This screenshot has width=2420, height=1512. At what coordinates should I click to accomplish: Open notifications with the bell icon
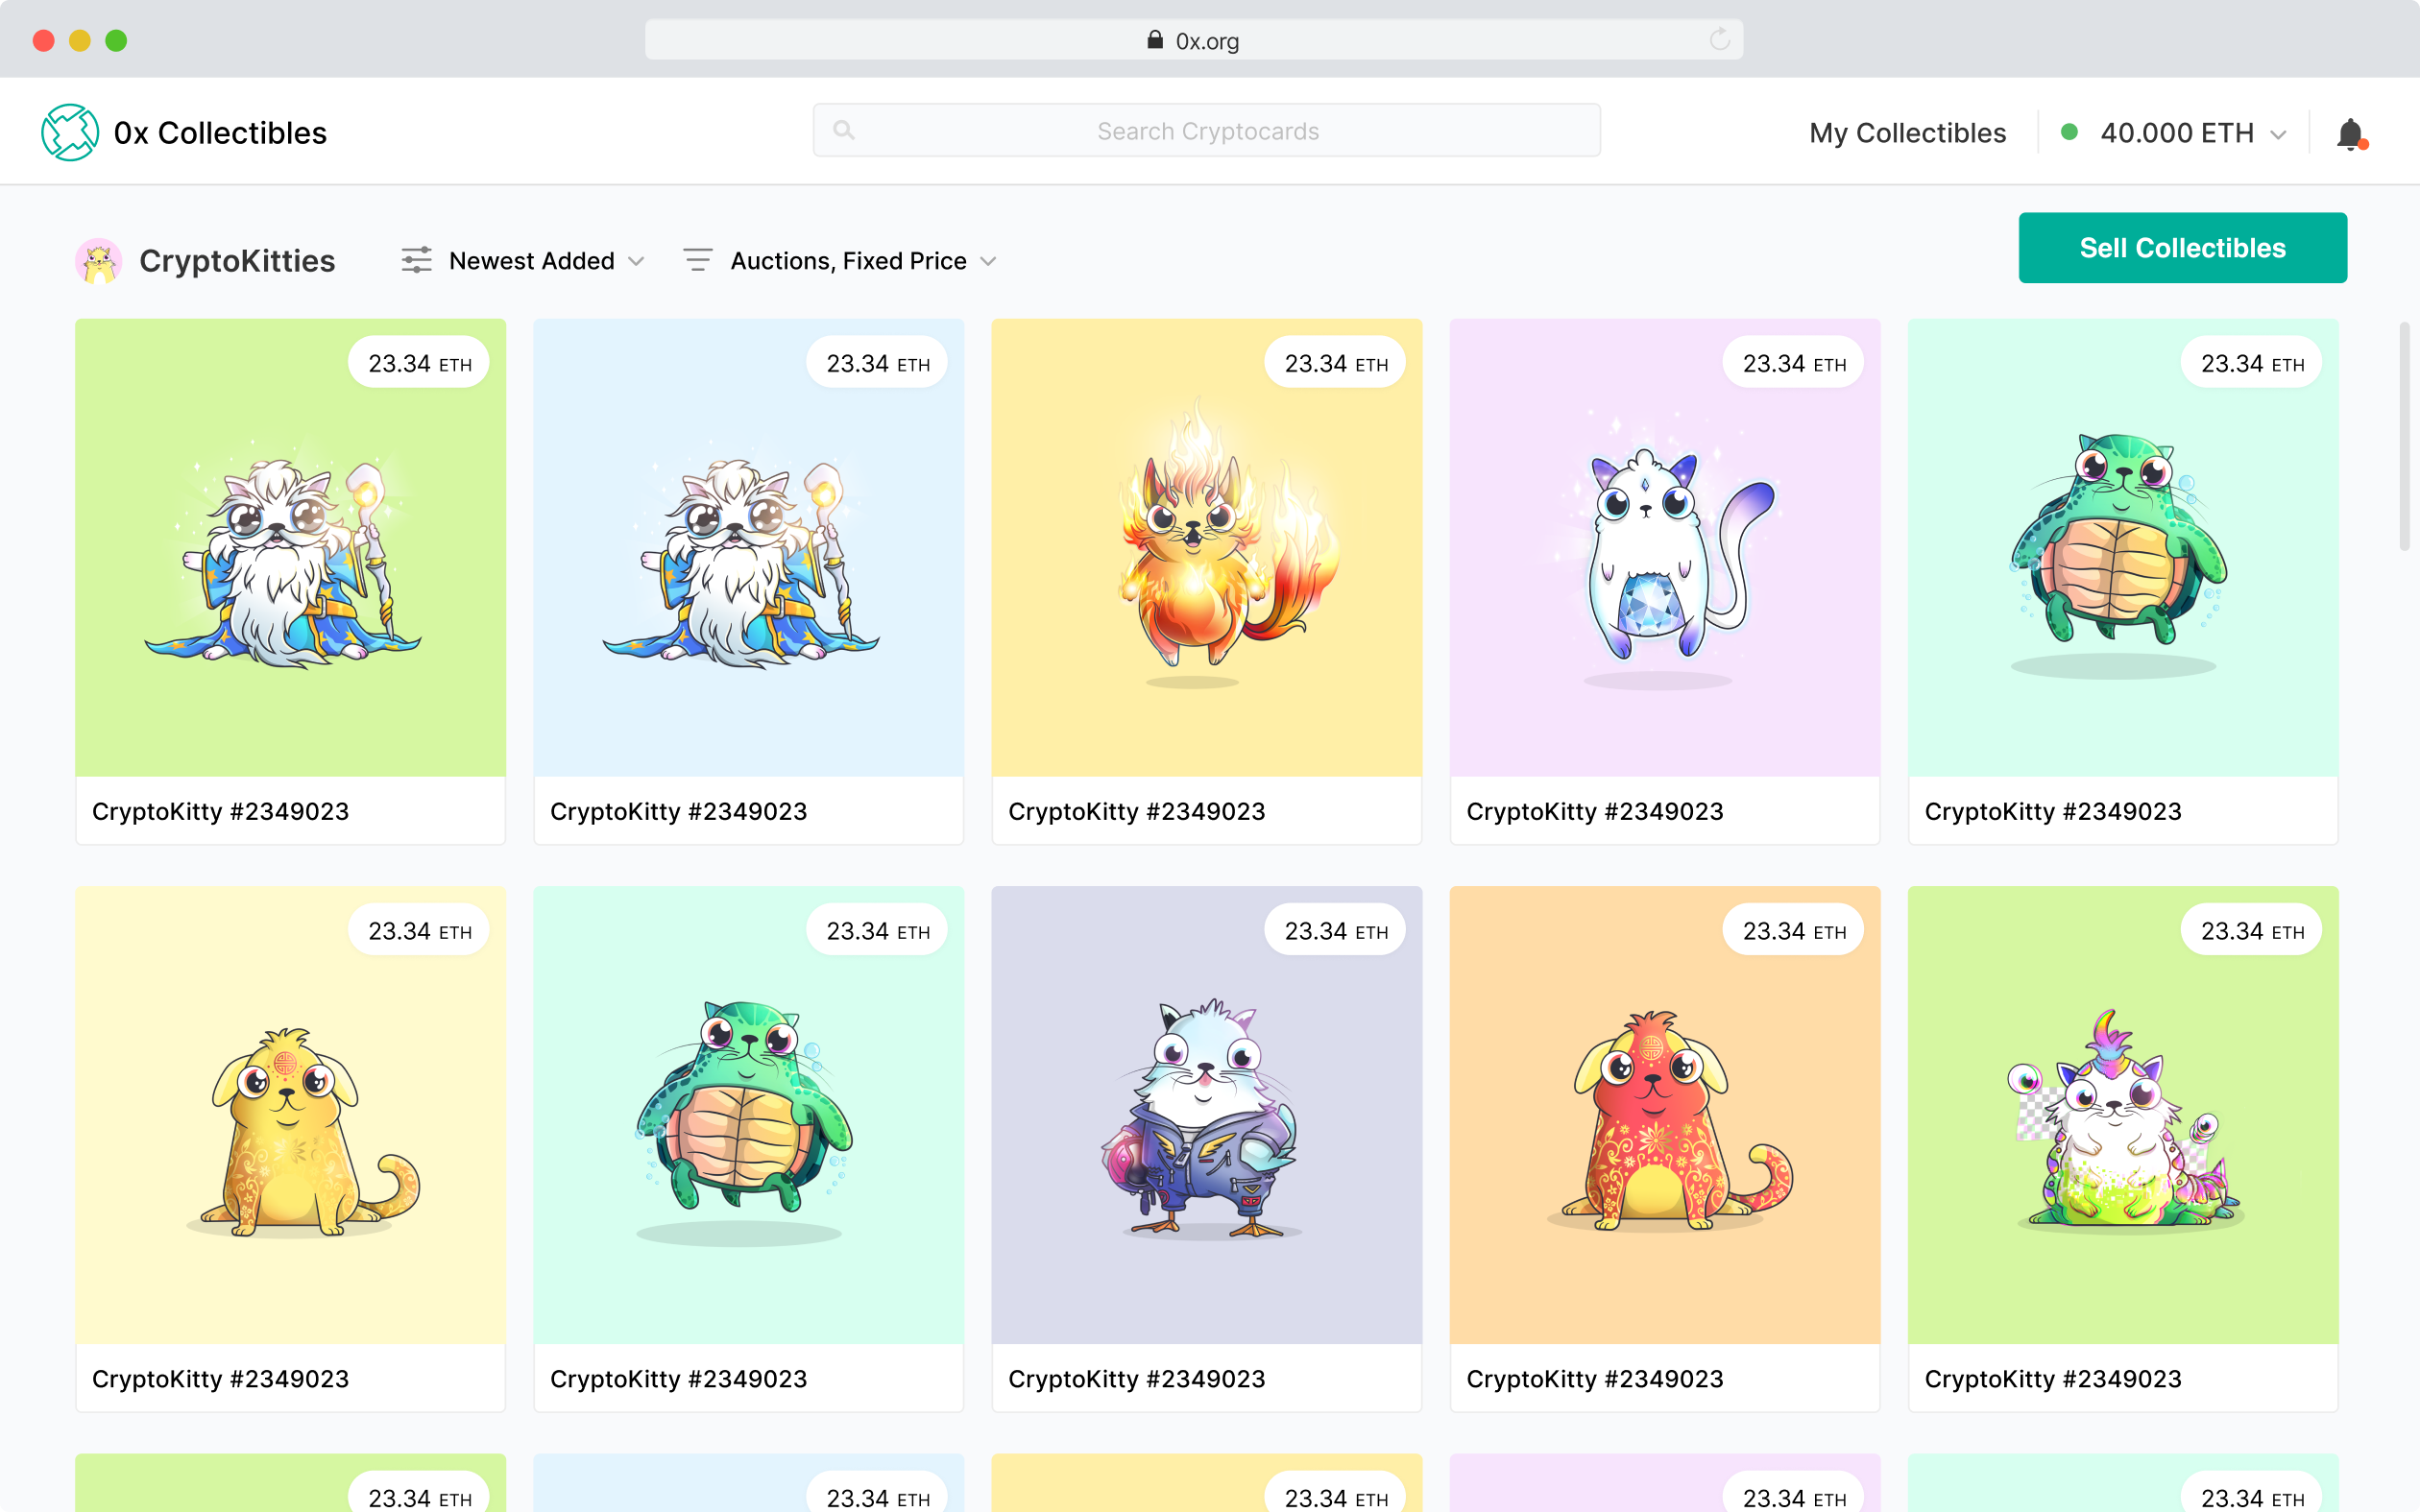pyautogui.click(x=2350, y=133)
